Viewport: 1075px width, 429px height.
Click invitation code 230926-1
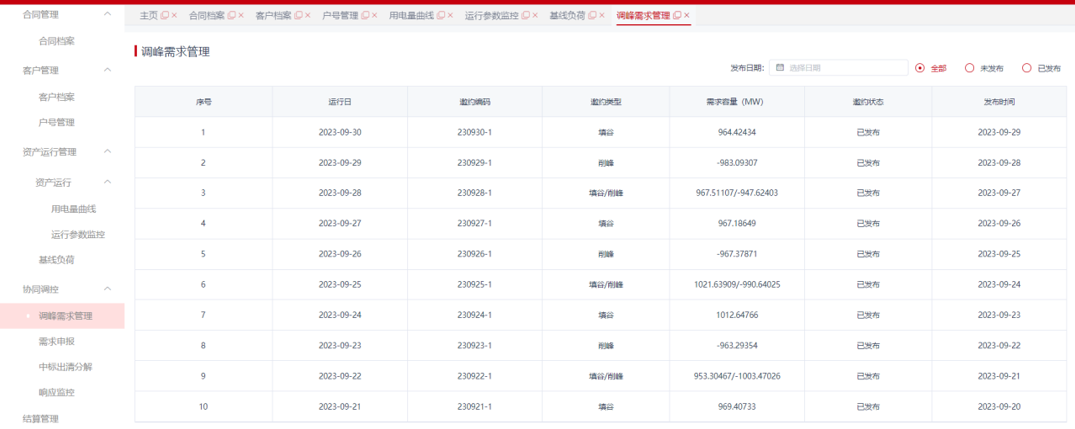pos(474,254)
